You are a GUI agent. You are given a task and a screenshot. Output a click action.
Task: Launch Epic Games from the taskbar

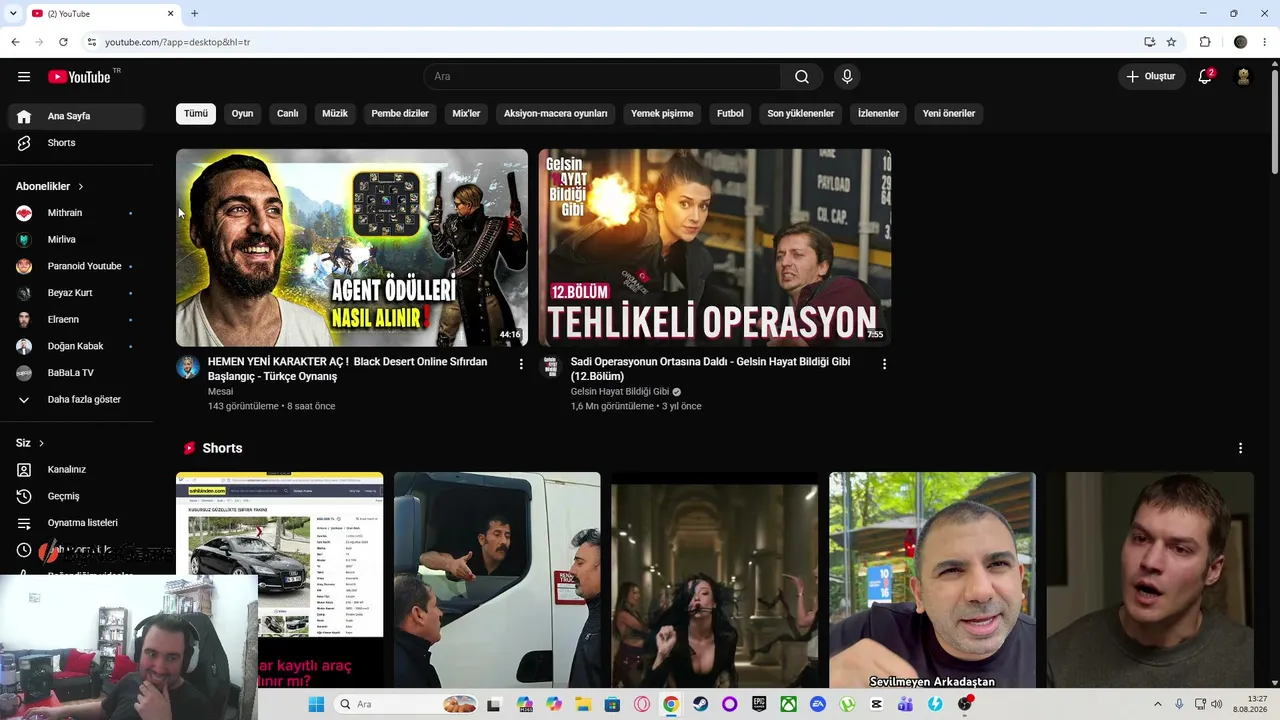click(x=759, y=704)
